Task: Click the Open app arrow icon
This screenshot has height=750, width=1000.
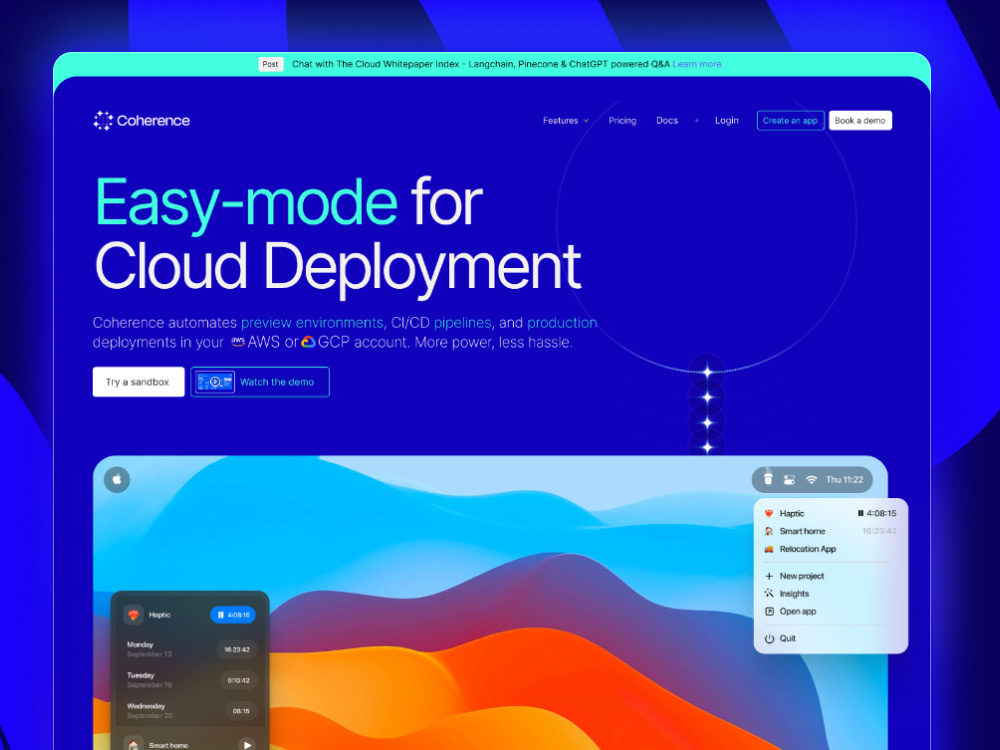Action: point(769,612)
